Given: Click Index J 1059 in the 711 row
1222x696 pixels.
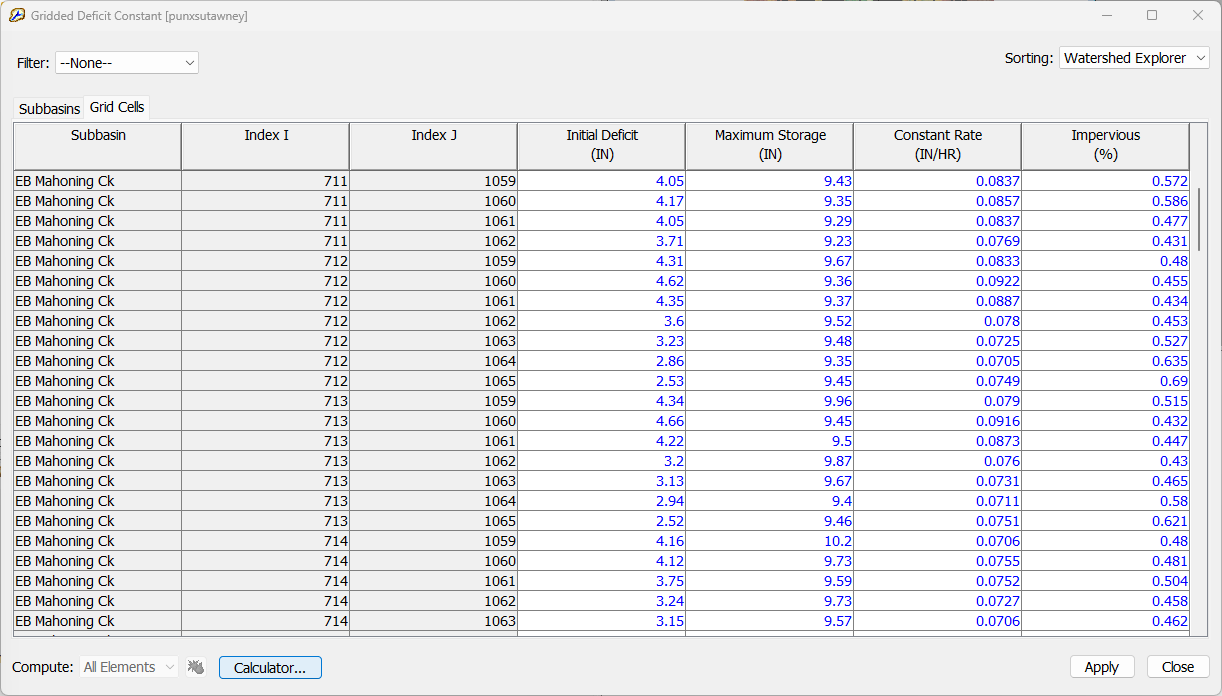Looking at the screenshot, I should tap(434, 181).
